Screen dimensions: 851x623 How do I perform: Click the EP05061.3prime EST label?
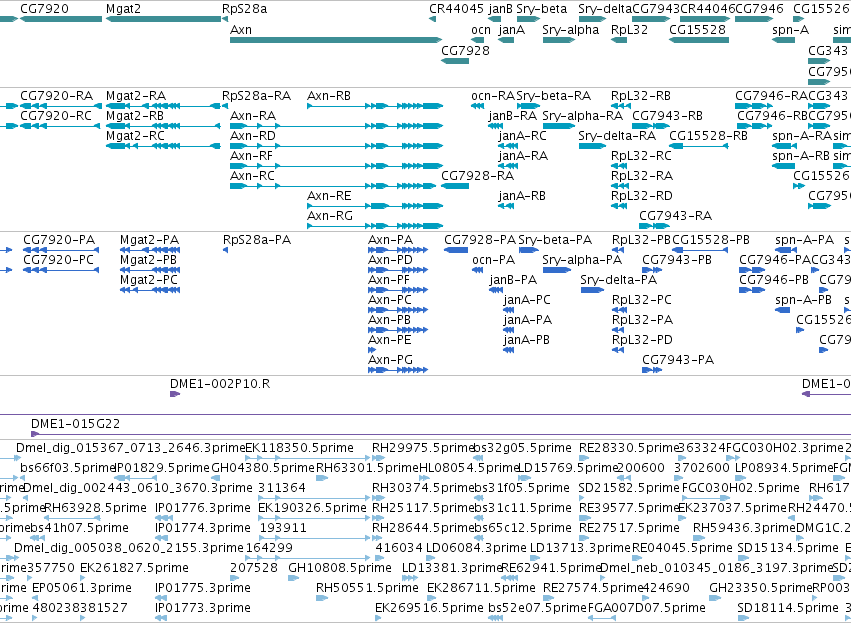click(x=81, y=588)
